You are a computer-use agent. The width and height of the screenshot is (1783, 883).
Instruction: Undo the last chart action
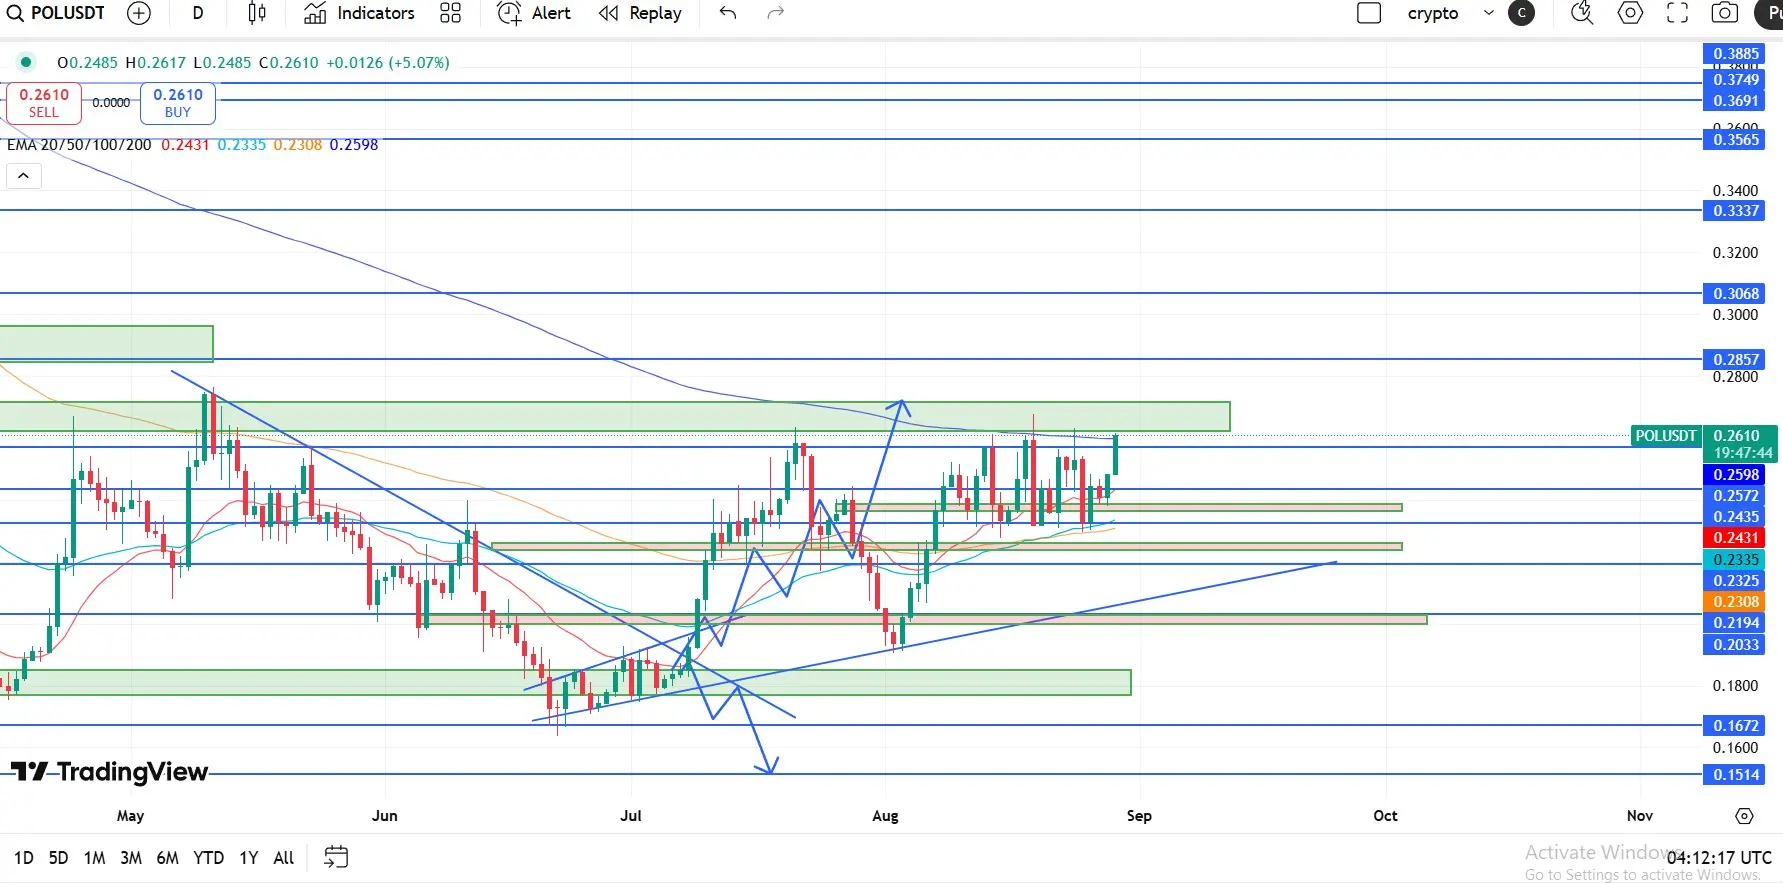coord(728,13)
